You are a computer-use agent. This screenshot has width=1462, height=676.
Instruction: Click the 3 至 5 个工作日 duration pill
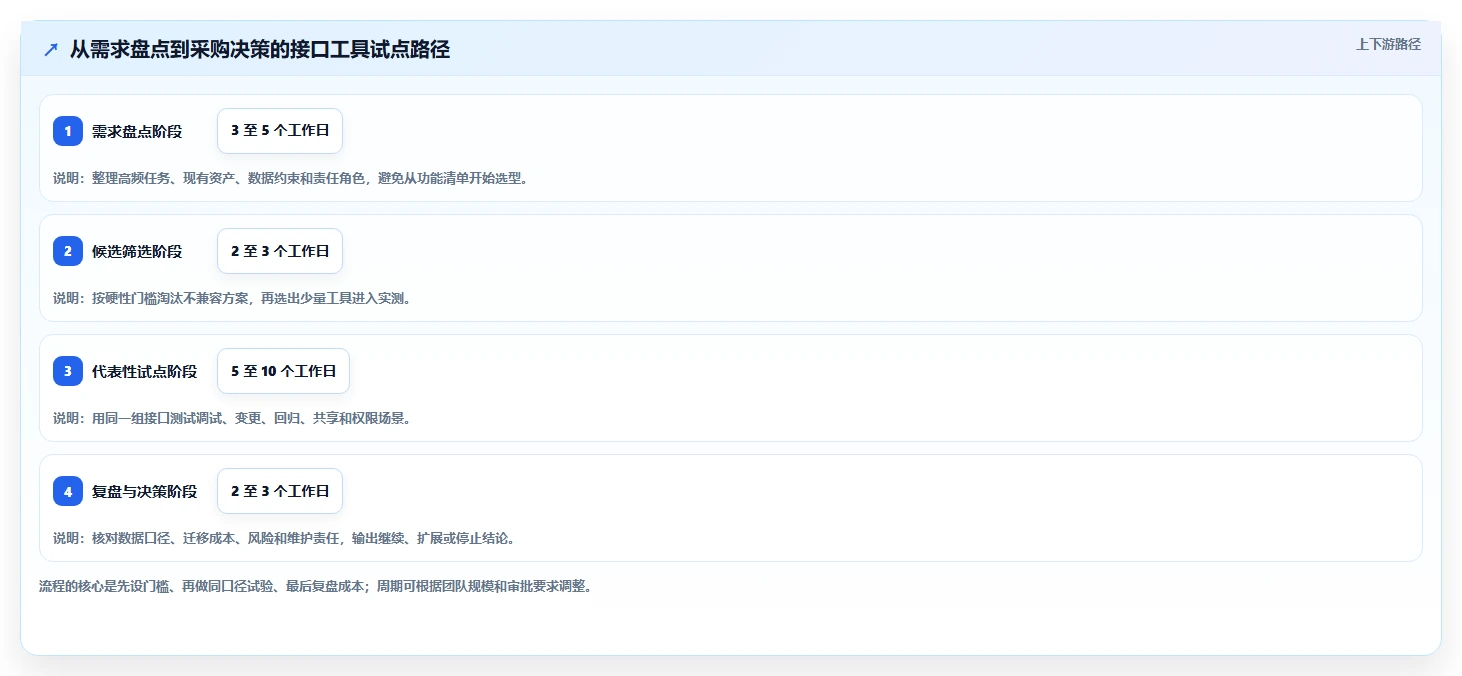(280, 131)
